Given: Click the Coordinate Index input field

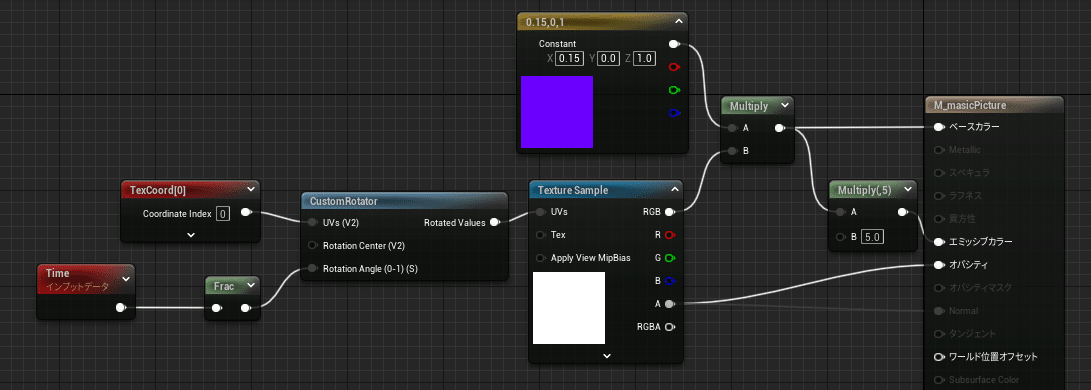Looking at the screenshot, I should (x=222, y=213).
